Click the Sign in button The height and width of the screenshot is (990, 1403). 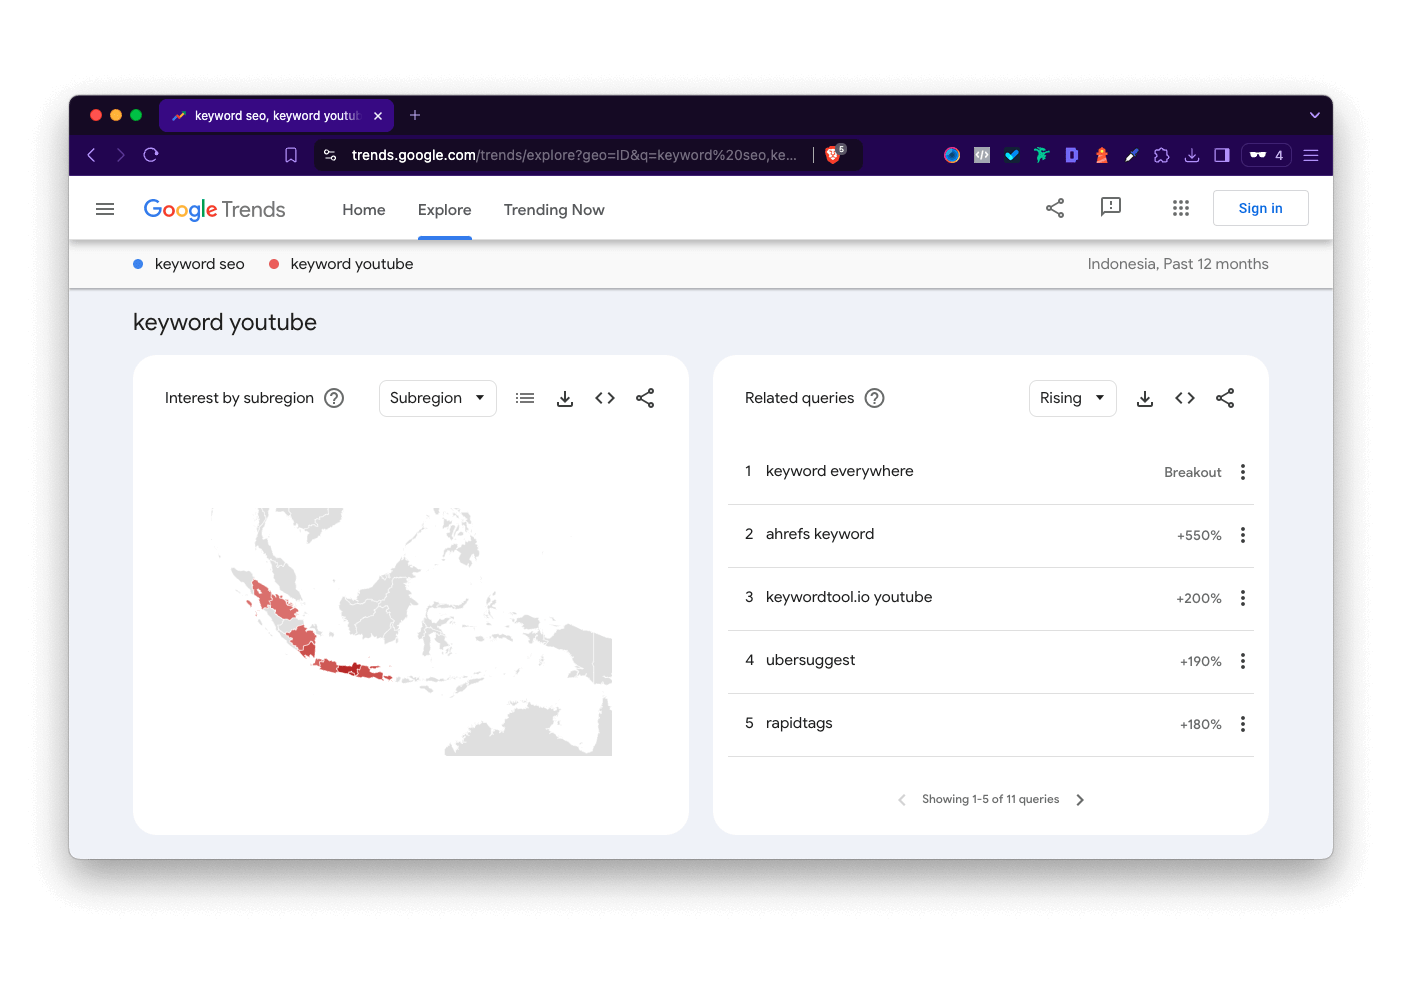tap(1260, 208)
